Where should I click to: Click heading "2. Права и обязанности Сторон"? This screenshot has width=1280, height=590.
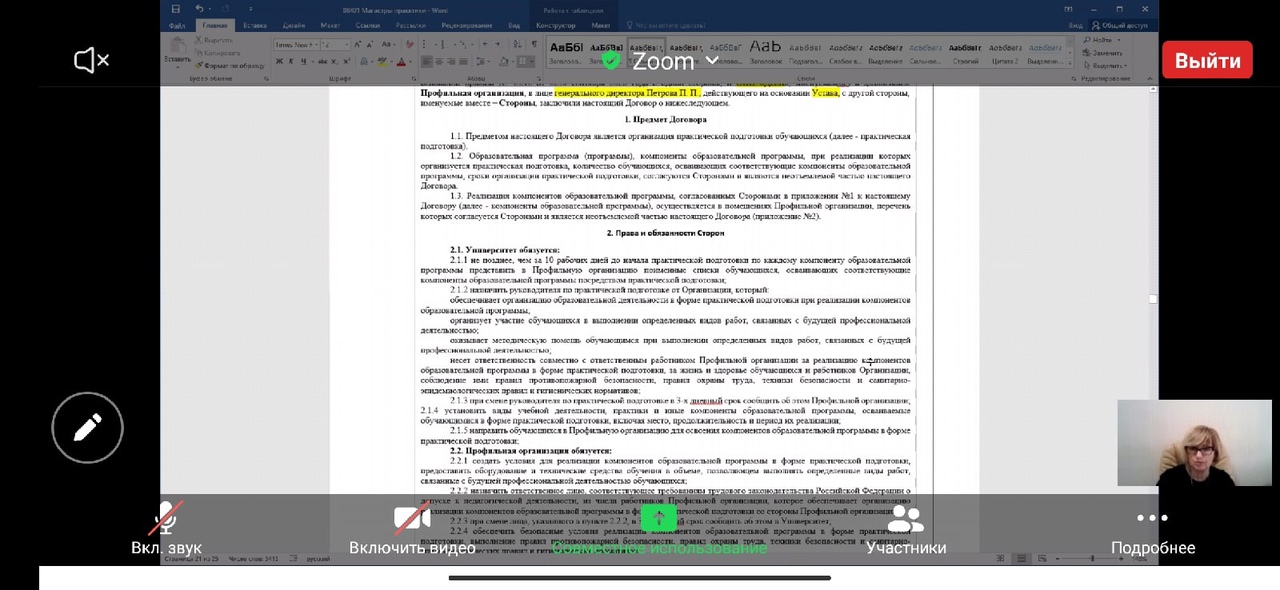click(x=665, y=233)
